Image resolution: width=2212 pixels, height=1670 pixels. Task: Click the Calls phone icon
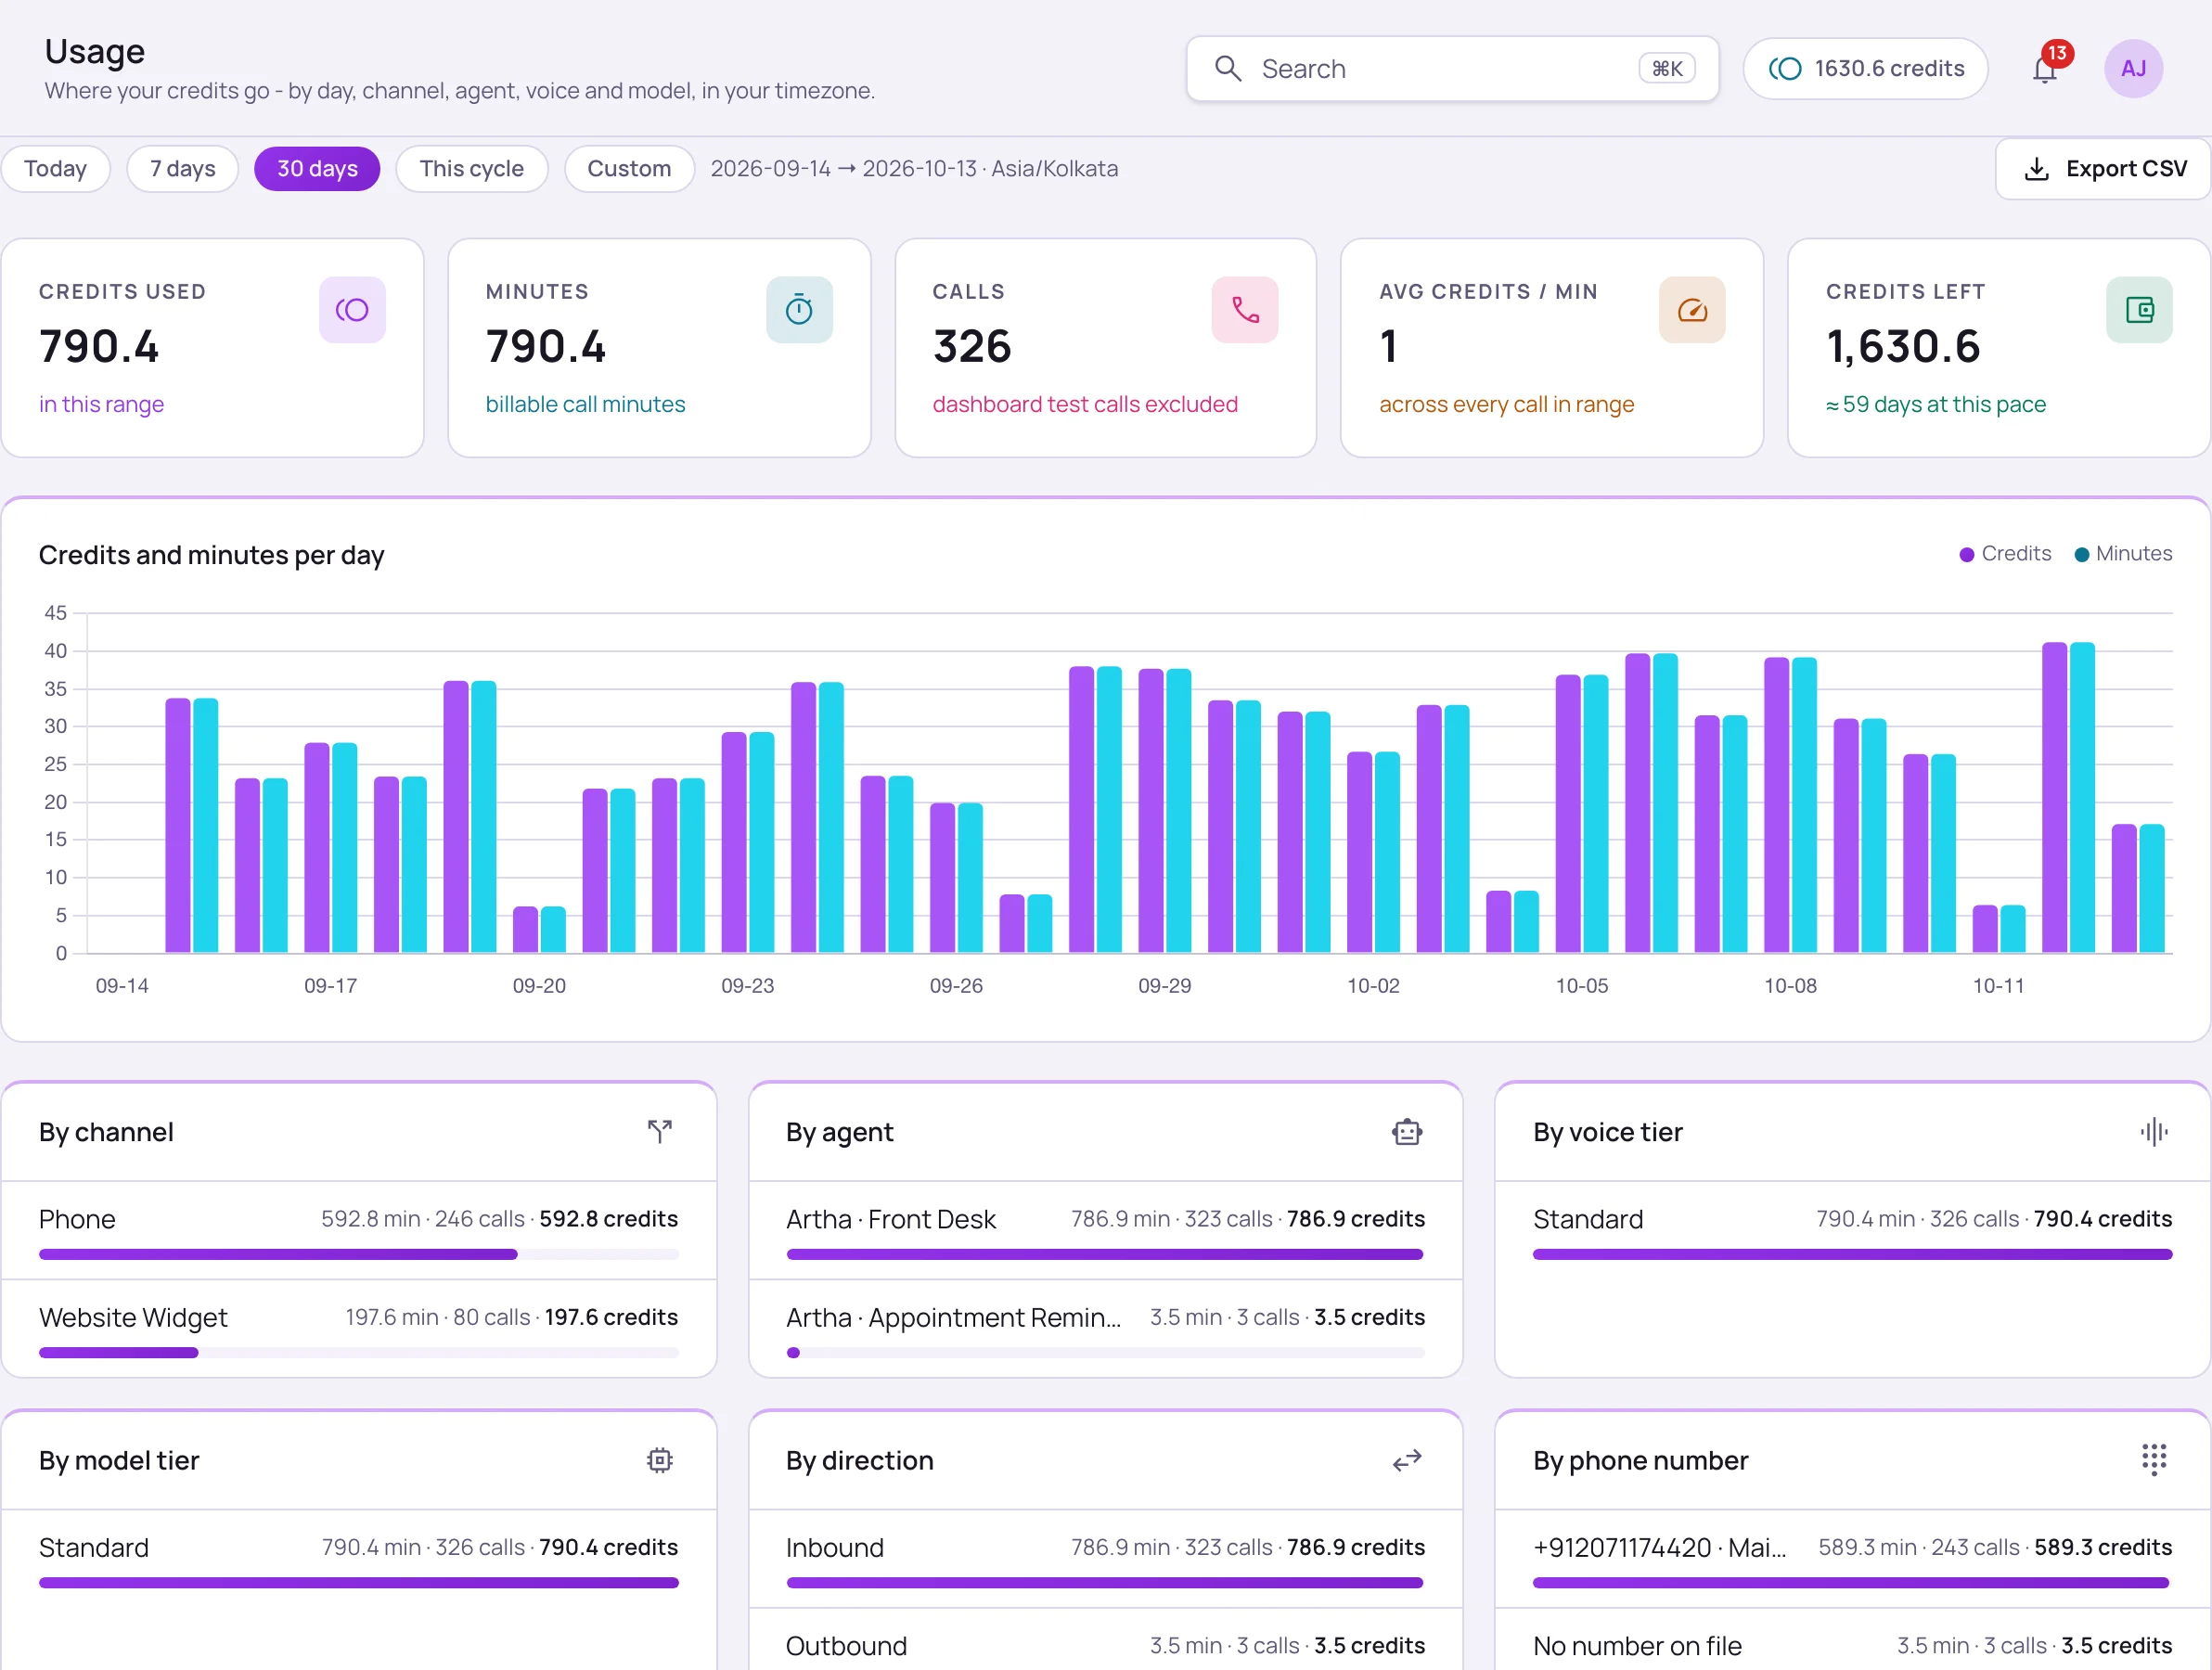coord(1245,310)
